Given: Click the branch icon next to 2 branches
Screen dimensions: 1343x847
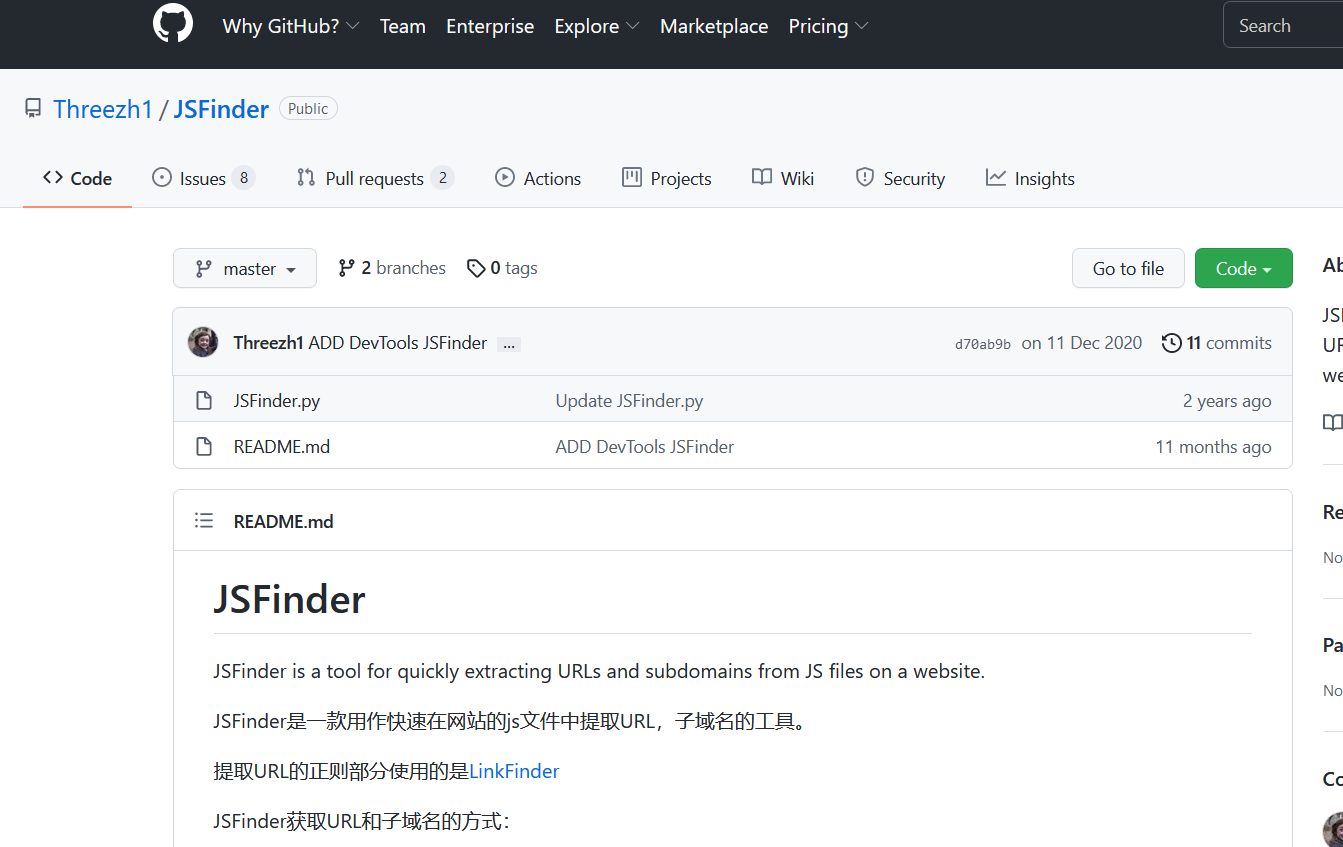Looking at the screenshot, I should [x=347, y=268].
